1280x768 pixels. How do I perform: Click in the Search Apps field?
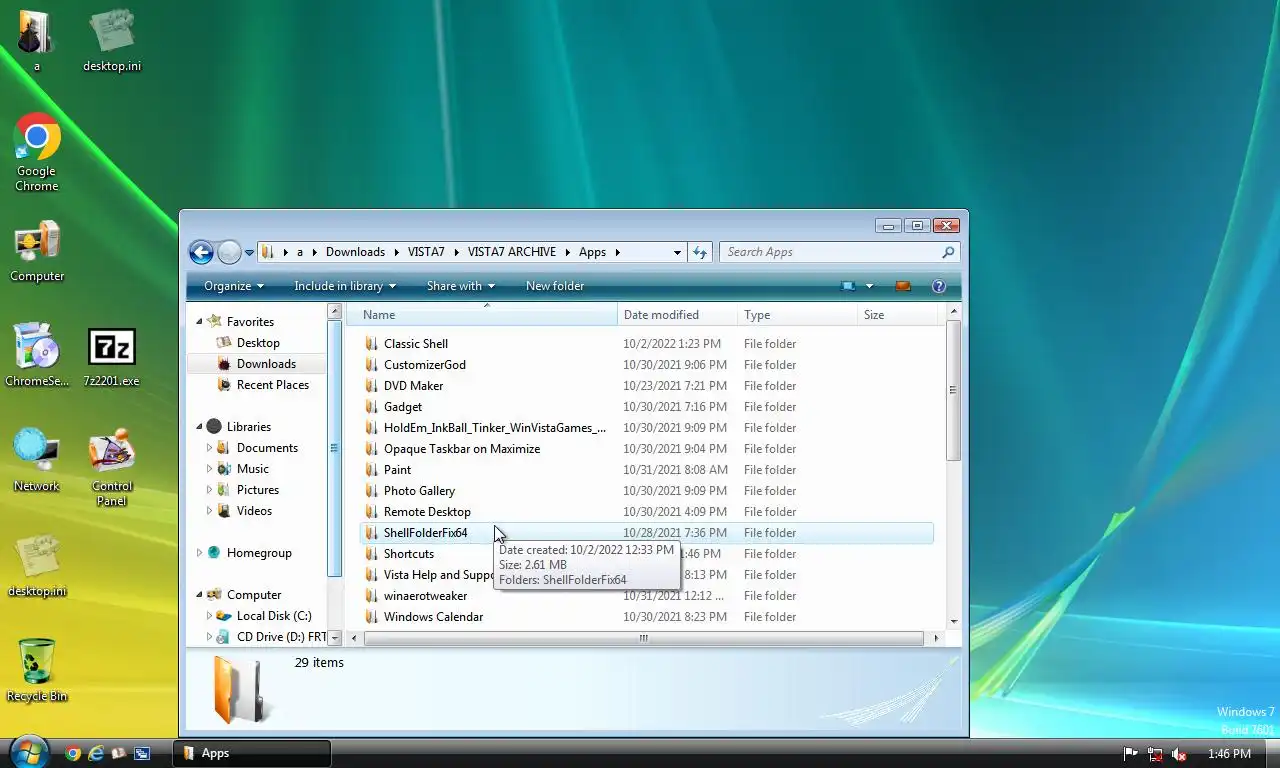pos(830,252)
